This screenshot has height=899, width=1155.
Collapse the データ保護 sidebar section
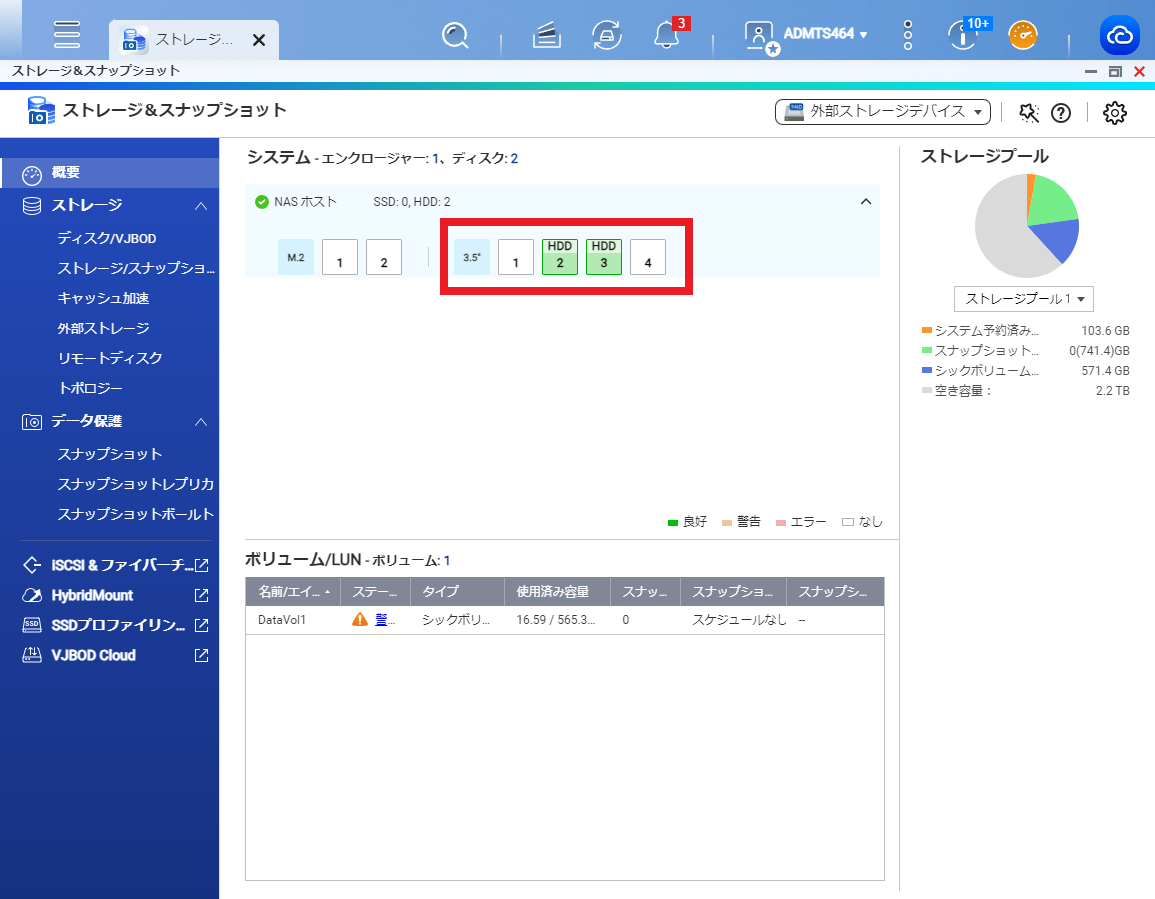pos(201,421)
